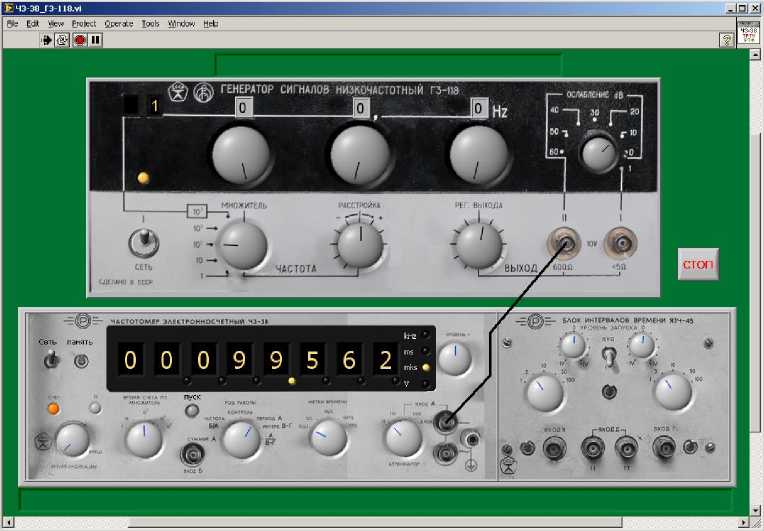Click the 600Ω output connector
Viewport: 764px width, 531px height.
[x=564, y=243]
